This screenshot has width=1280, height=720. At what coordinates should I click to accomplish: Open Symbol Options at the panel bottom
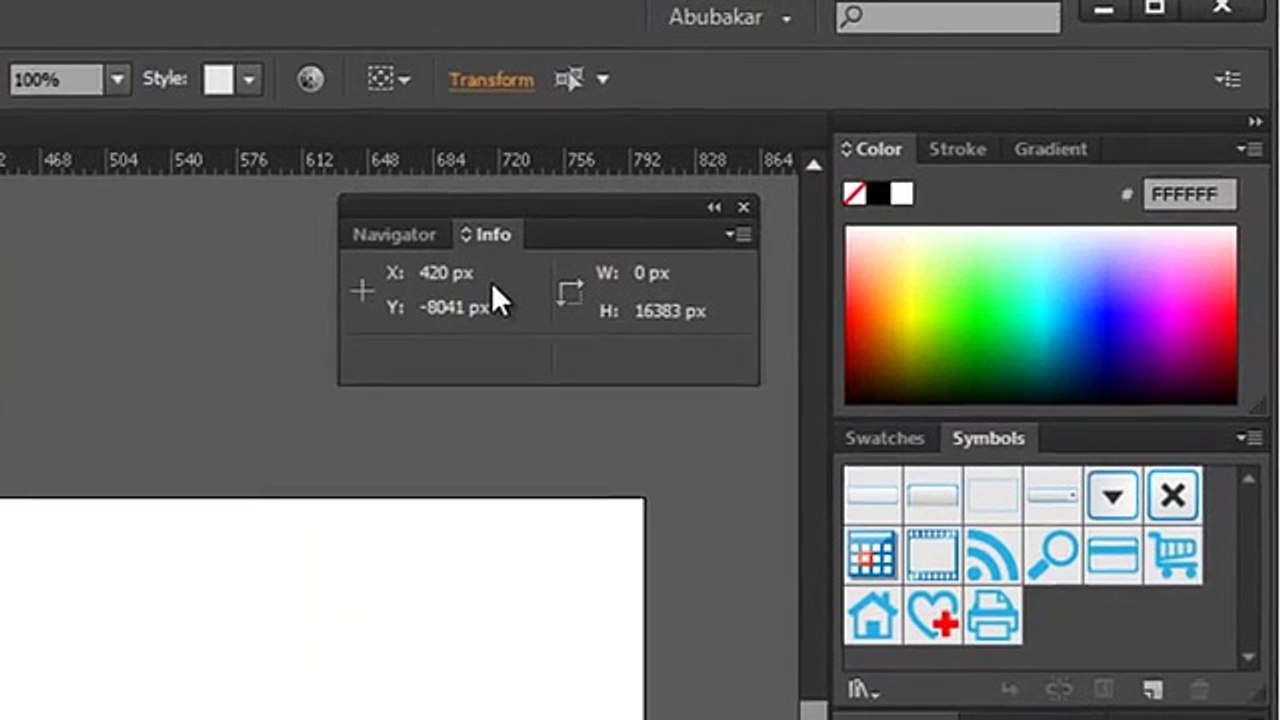(x=1104, y=690)
